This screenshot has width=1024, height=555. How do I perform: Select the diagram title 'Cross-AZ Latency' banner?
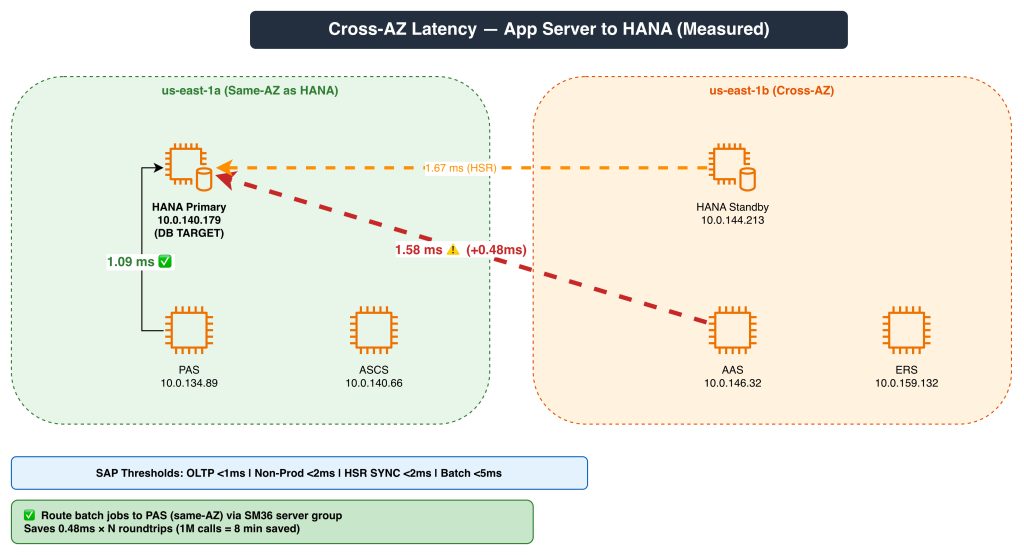549,29
